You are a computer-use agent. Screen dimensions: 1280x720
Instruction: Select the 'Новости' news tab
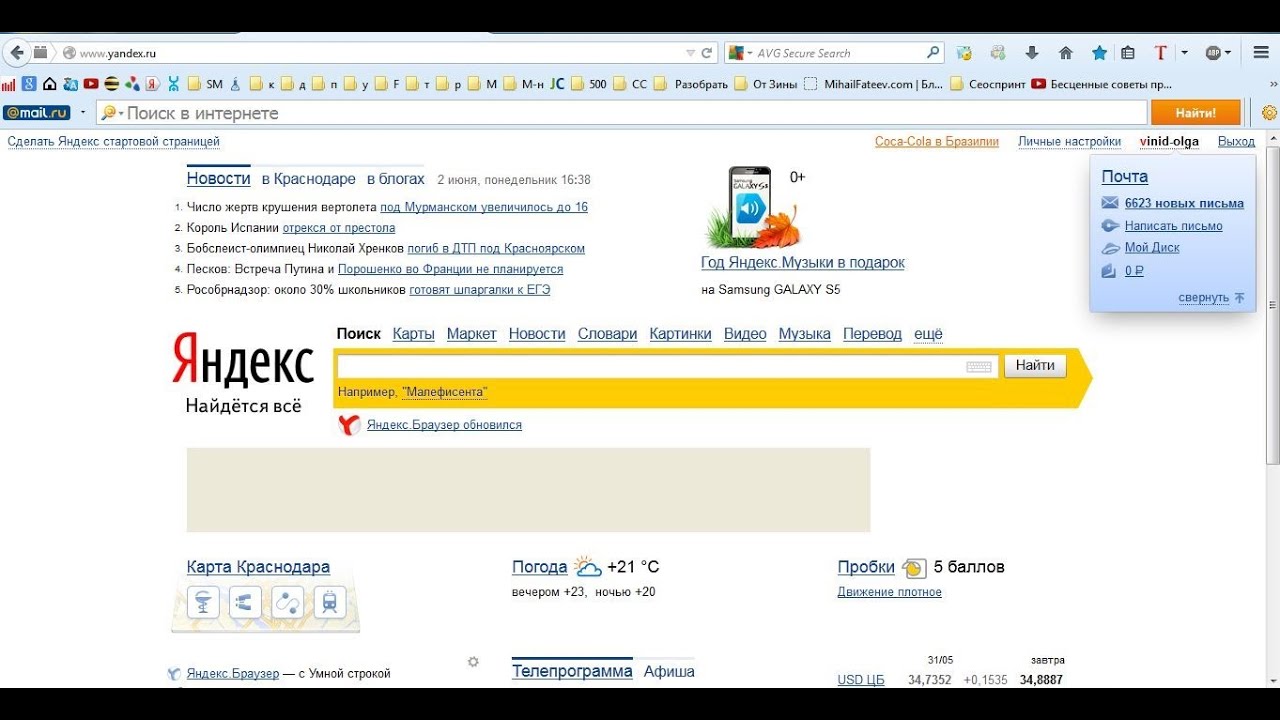click(x=218, y=179)
